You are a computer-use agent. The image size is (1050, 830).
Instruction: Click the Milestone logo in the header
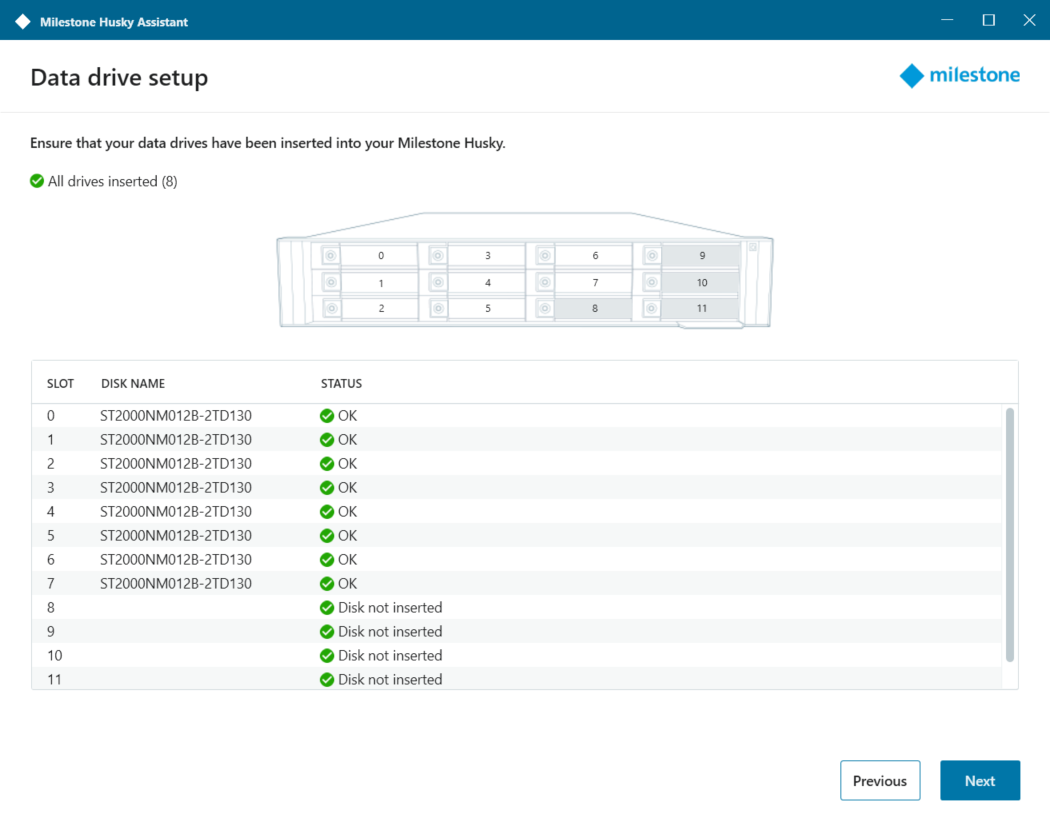pyautogui.click(x=960, y=76)
